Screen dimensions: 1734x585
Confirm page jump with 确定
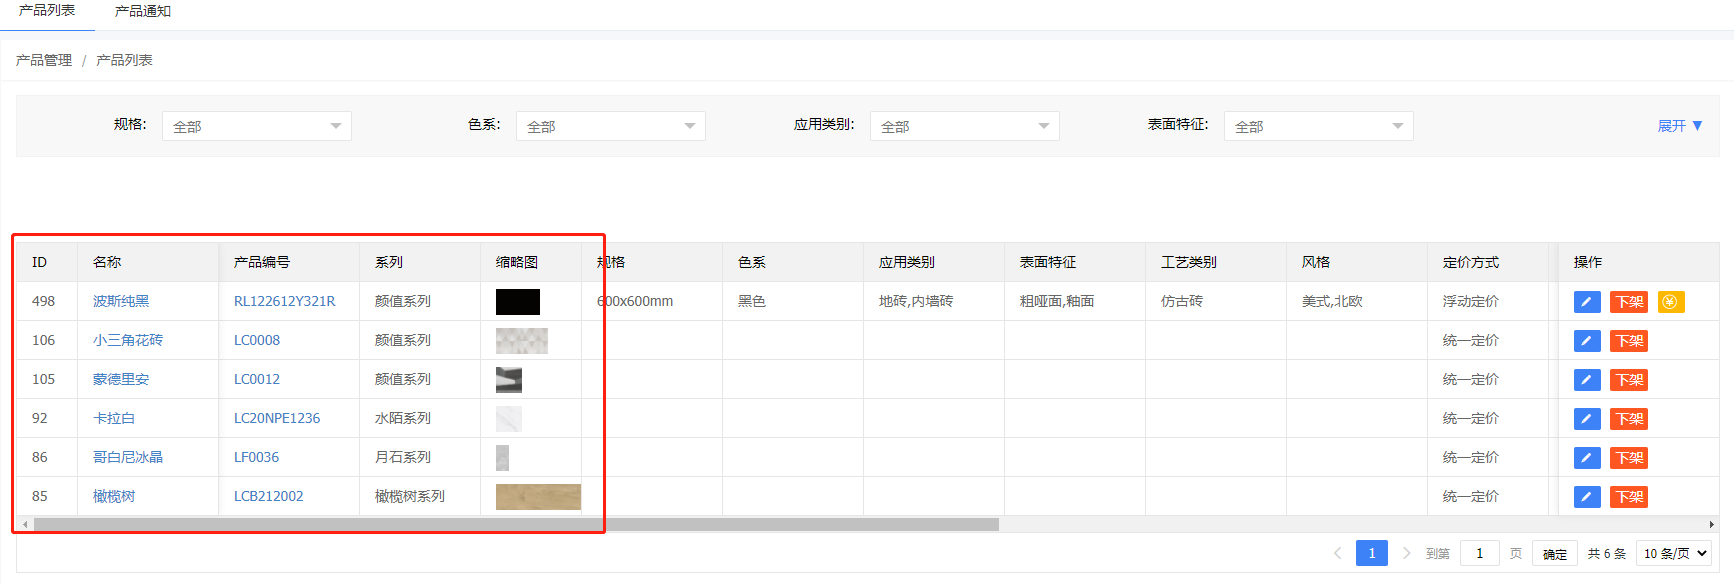pyautogui.click(x=1555, y=554)
